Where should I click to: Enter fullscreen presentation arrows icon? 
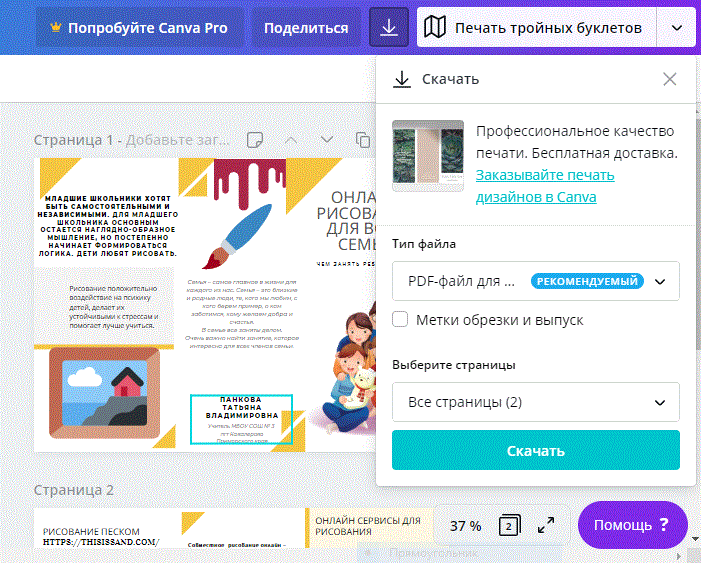pos(546,525)
